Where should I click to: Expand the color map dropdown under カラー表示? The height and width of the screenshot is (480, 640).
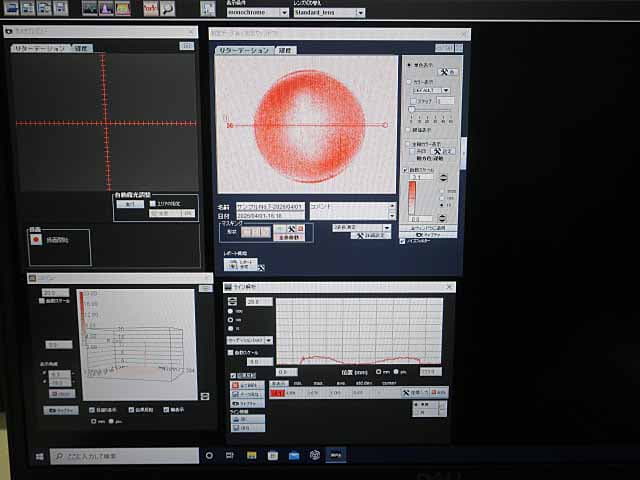tap(431, 90)
